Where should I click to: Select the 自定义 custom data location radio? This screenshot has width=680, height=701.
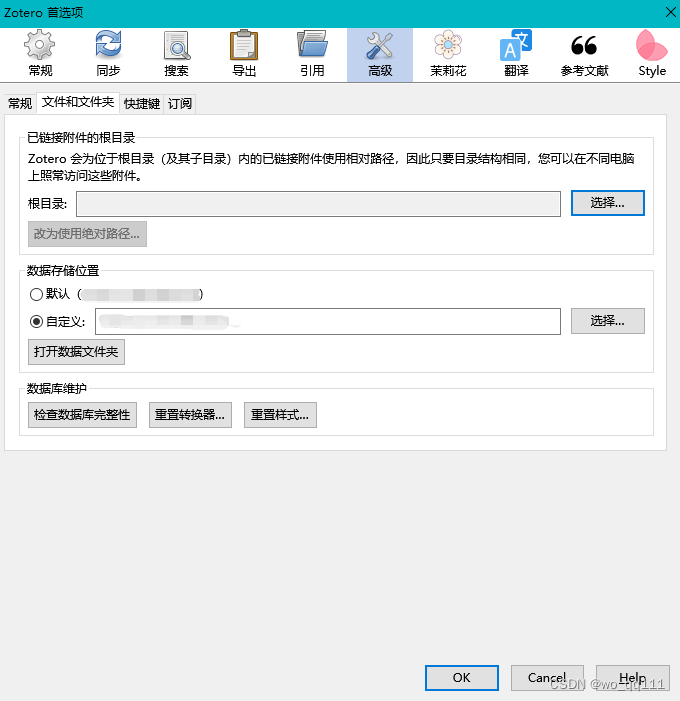36,321
